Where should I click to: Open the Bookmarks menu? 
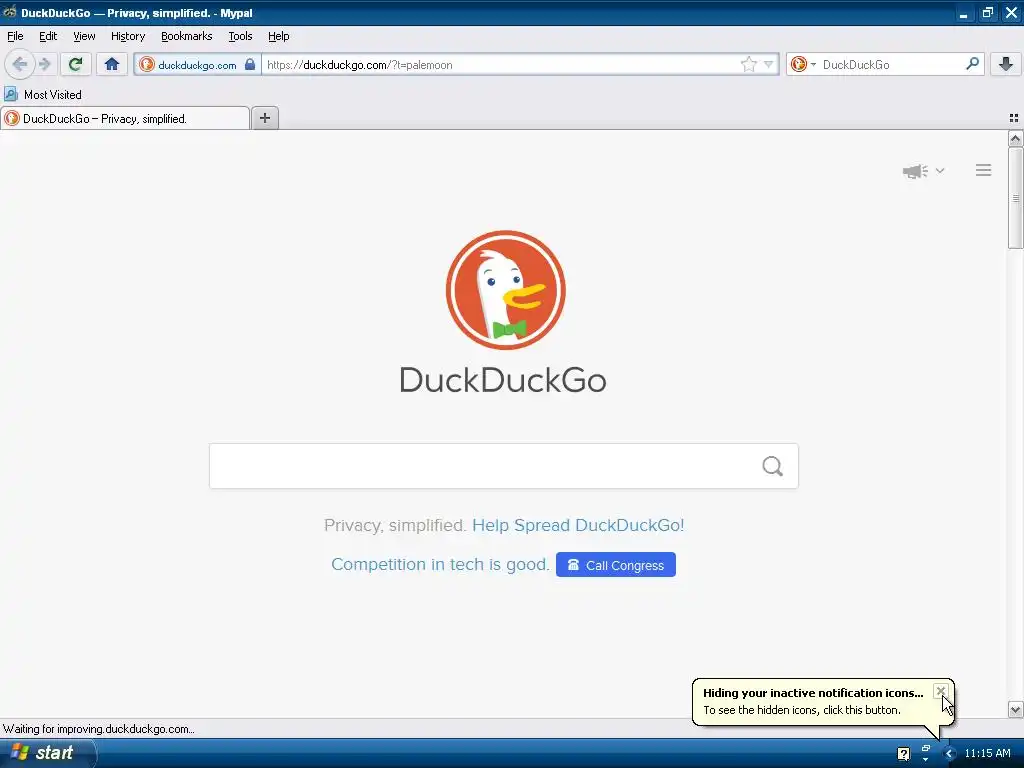point(186,37)
